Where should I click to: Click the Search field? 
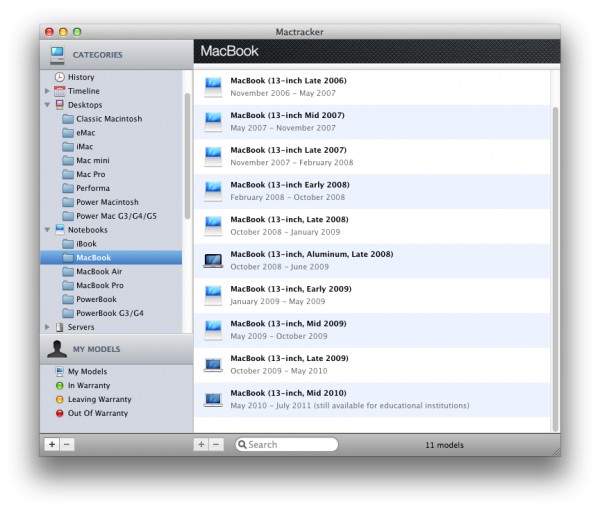287,444
